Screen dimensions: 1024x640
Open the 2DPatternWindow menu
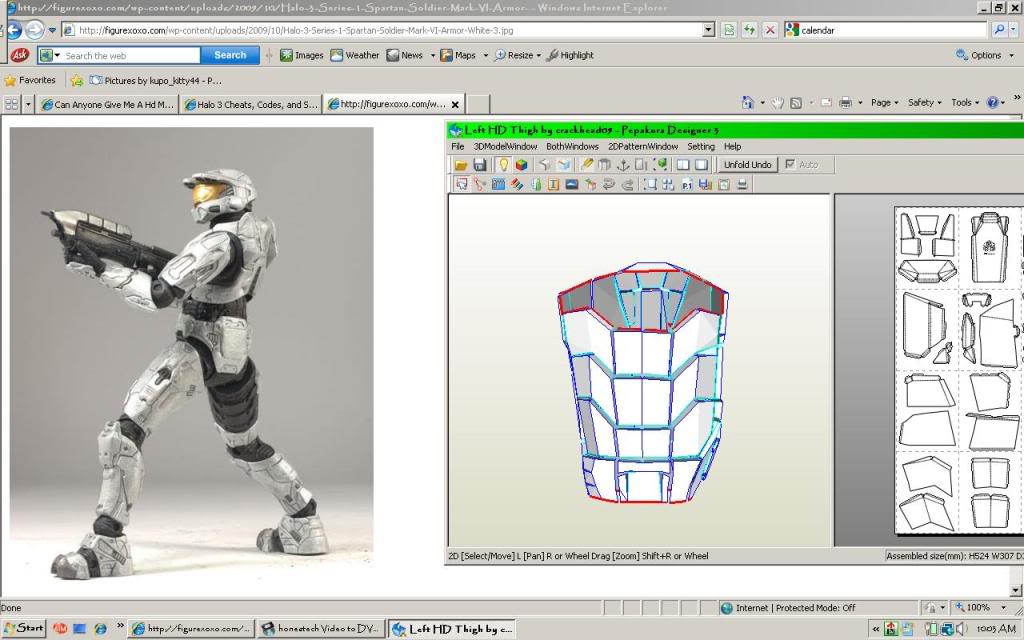coord(643,146)
